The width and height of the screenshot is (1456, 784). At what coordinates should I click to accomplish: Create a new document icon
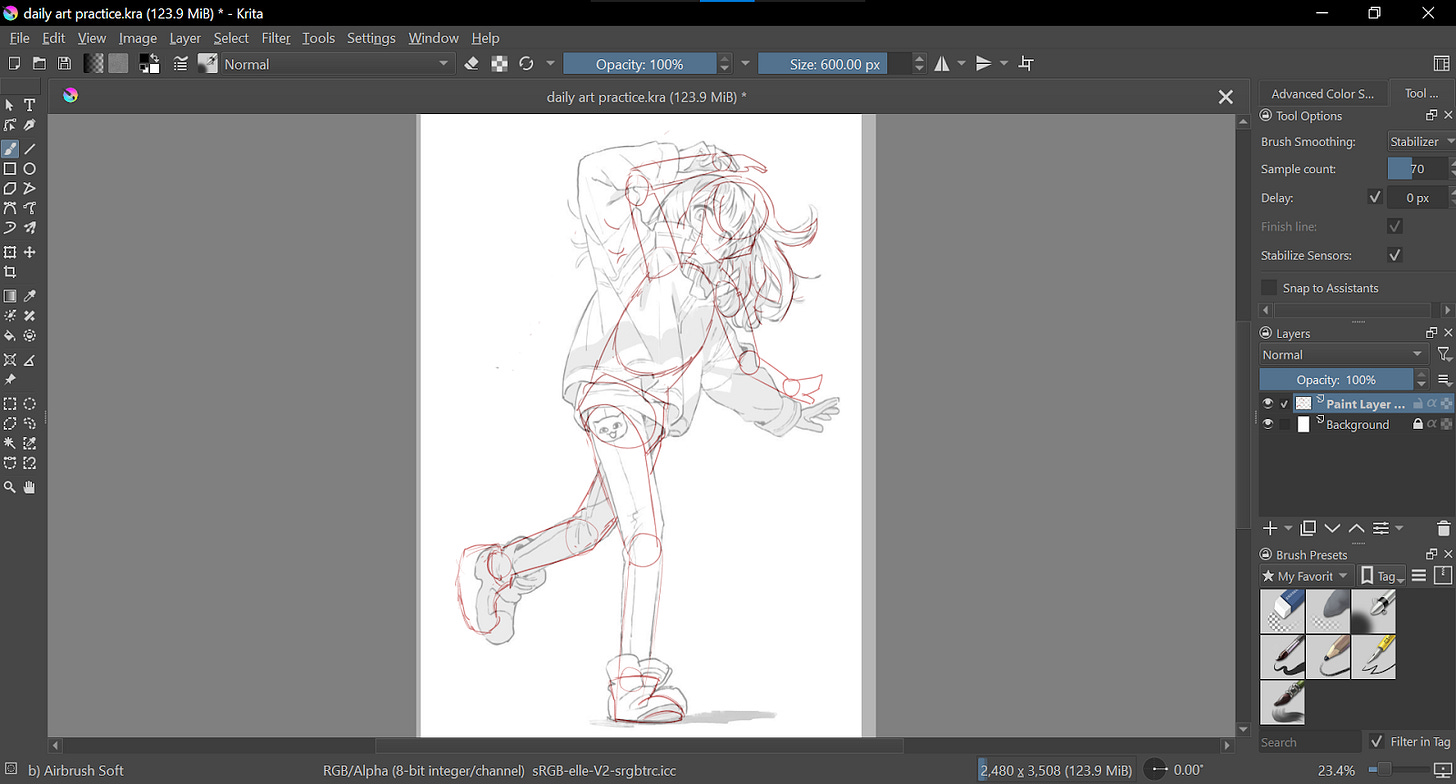tap(14, 64)
